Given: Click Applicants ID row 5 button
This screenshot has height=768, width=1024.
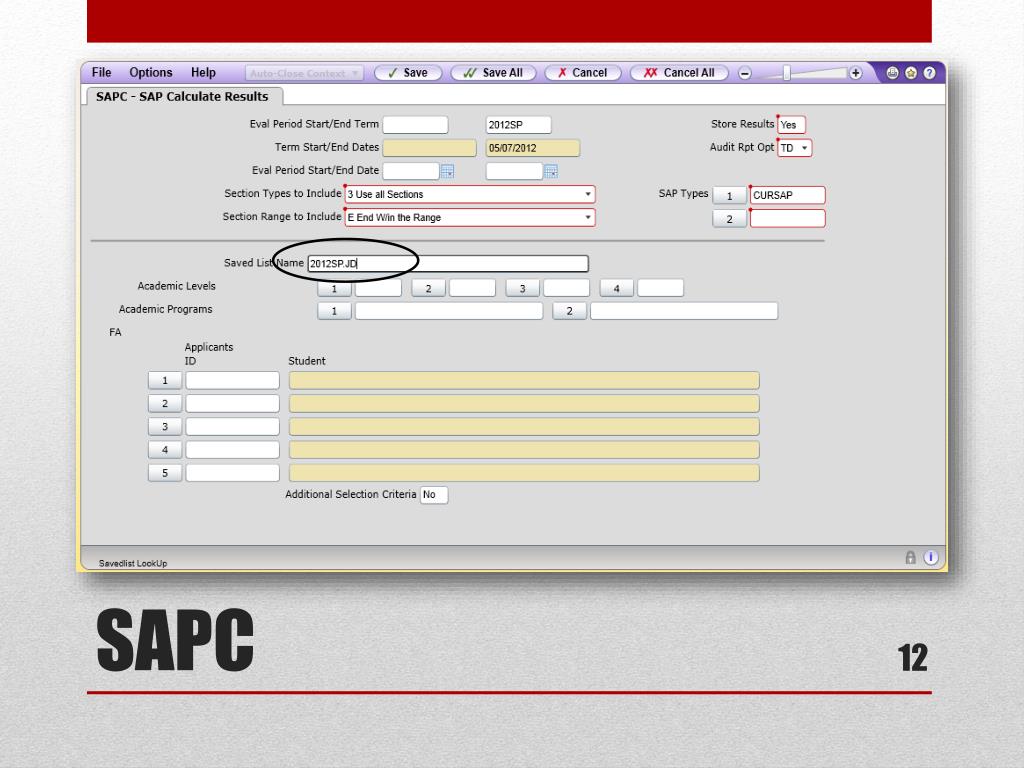Looking at the screenshot, I should [165, 473].
